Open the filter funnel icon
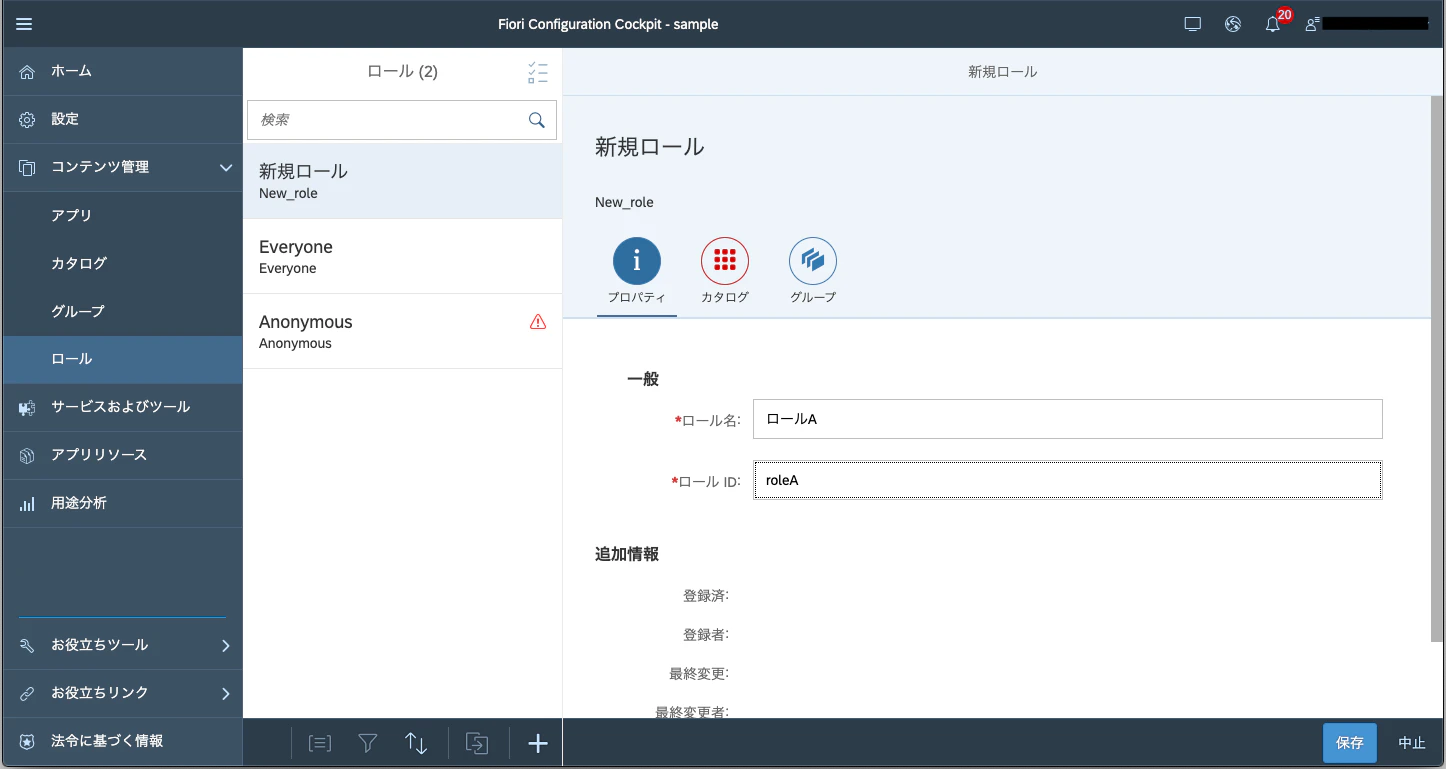 368,743
